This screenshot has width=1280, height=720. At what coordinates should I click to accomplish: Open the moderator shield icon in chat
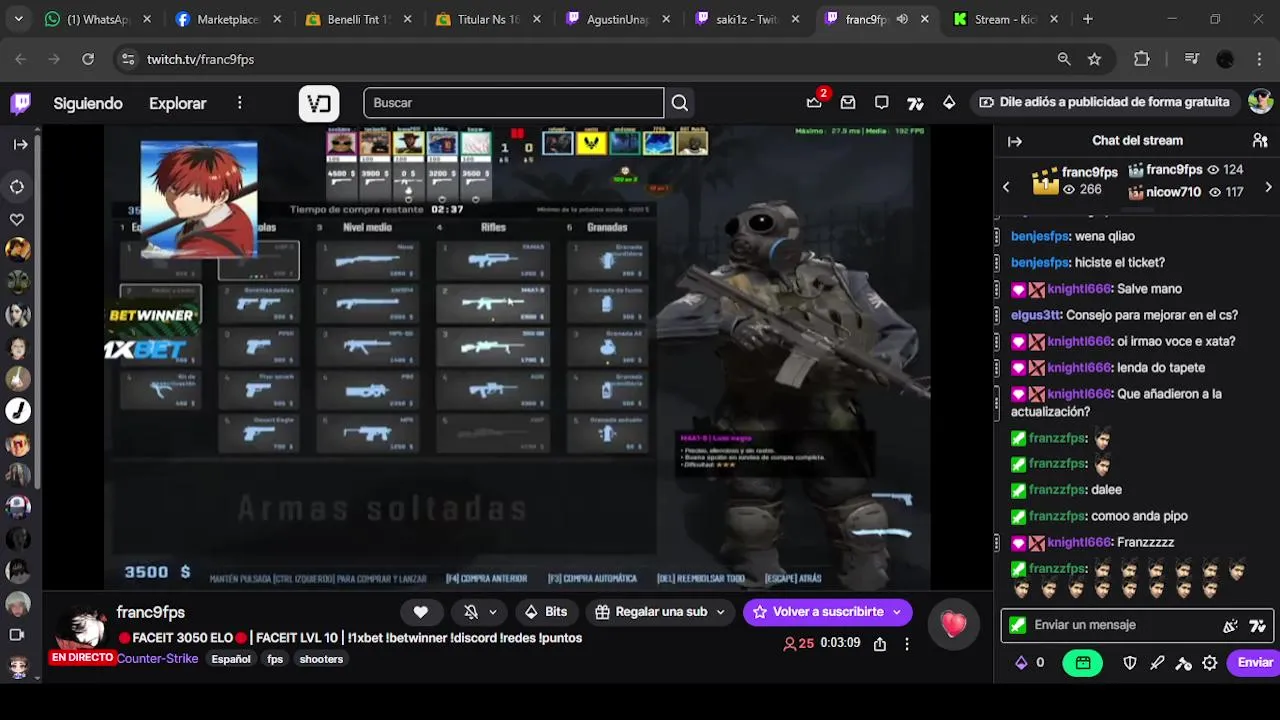pyautogui.click(x=1130, y=662)
